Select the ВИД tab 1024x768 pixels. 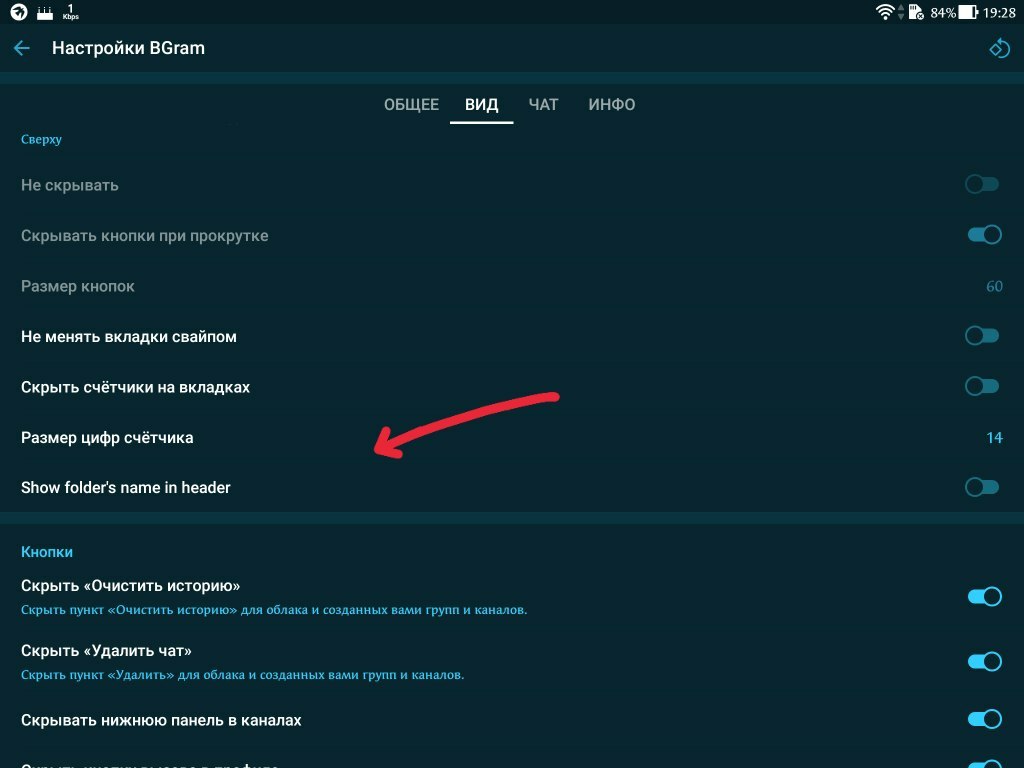481,104
